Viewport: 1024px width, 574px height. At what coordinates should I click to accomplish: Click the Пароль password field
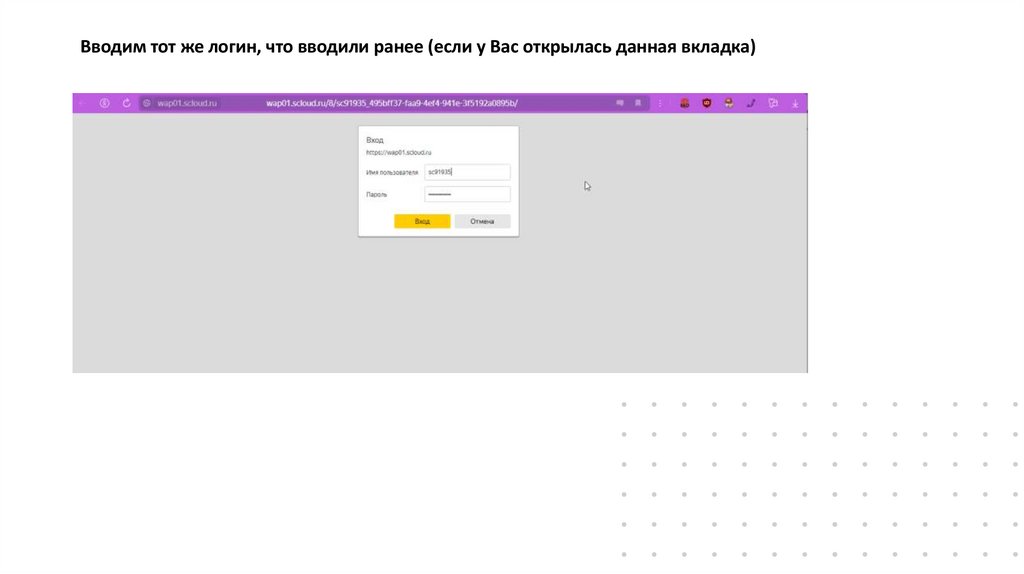click(x=467, y=194)
